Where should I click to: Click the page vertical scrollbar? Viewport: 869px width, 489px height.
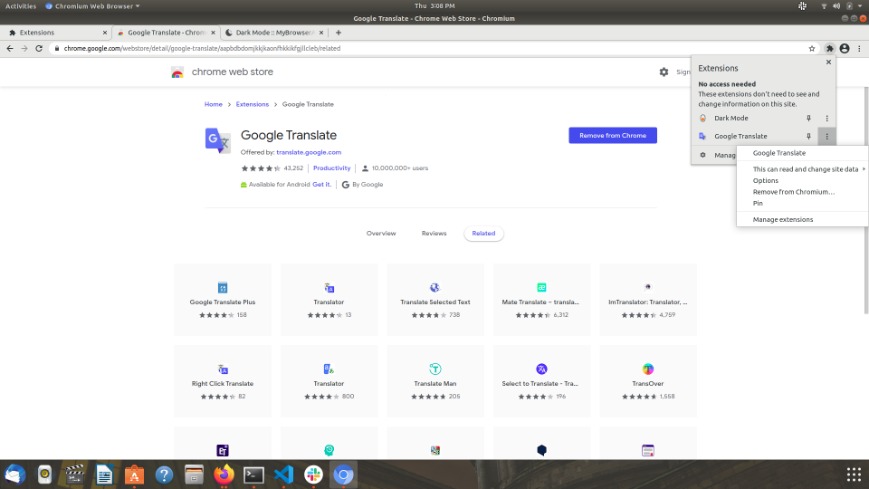(x=866, y=200)
